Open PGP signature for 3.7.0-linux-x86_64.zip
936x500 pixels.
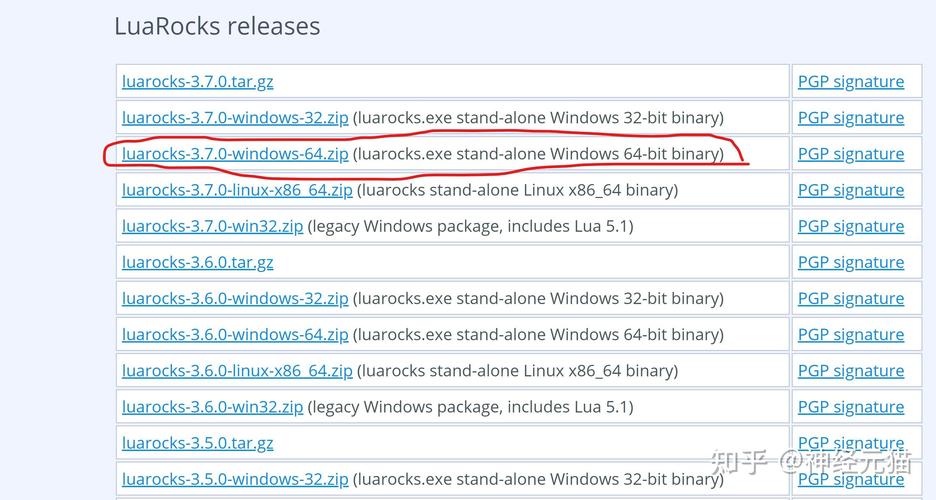coord(851,190)
